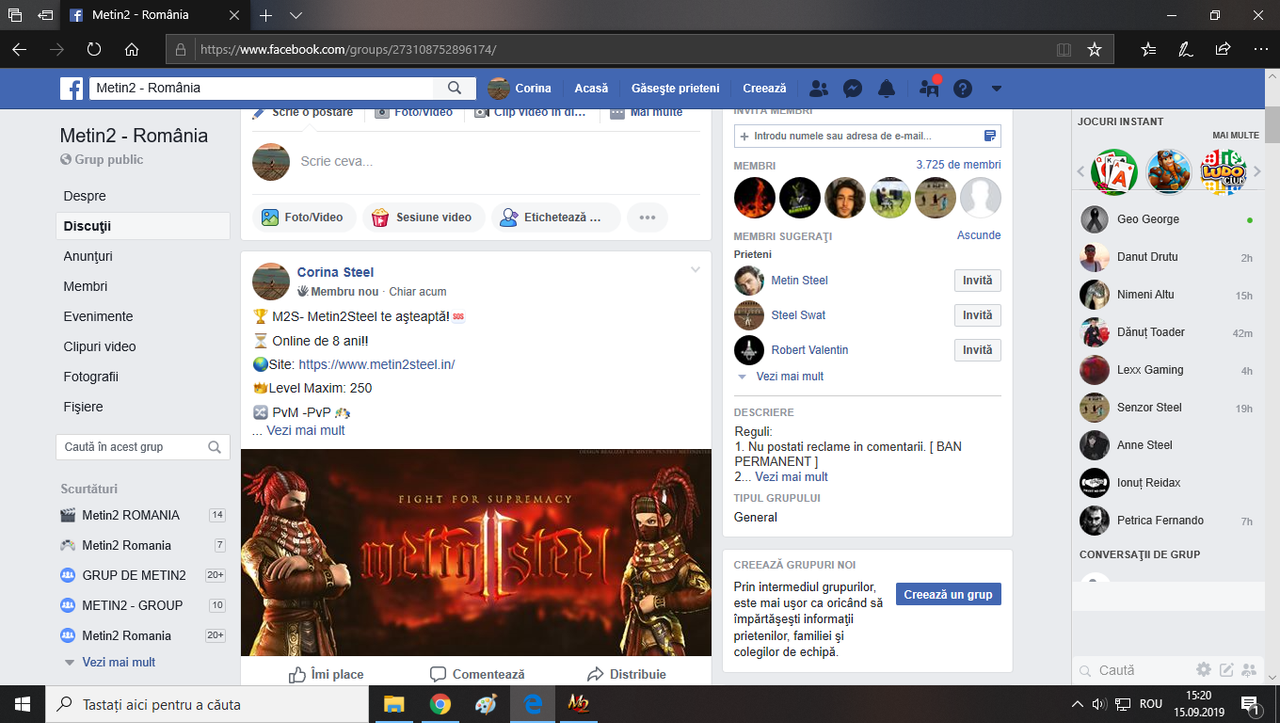Show previous instant games
This screenshot has height=723, width=1280.
(x=1081, y=172)
